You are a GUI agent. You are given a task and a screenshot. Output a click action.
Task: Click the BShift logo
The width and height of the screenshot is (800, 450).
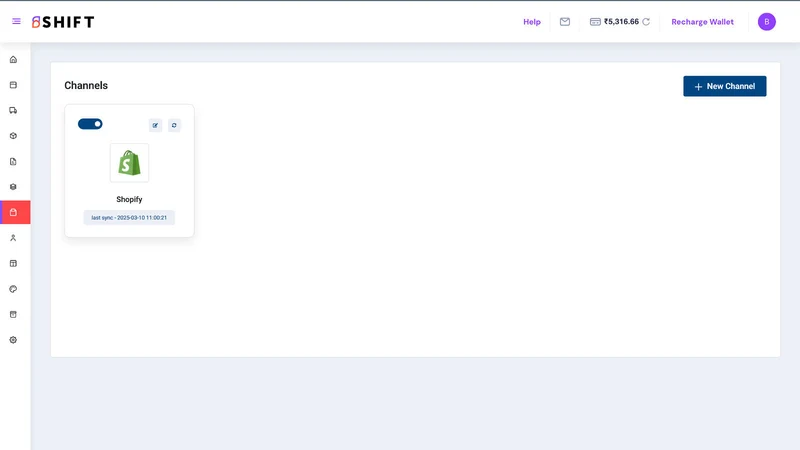[63, 22]
